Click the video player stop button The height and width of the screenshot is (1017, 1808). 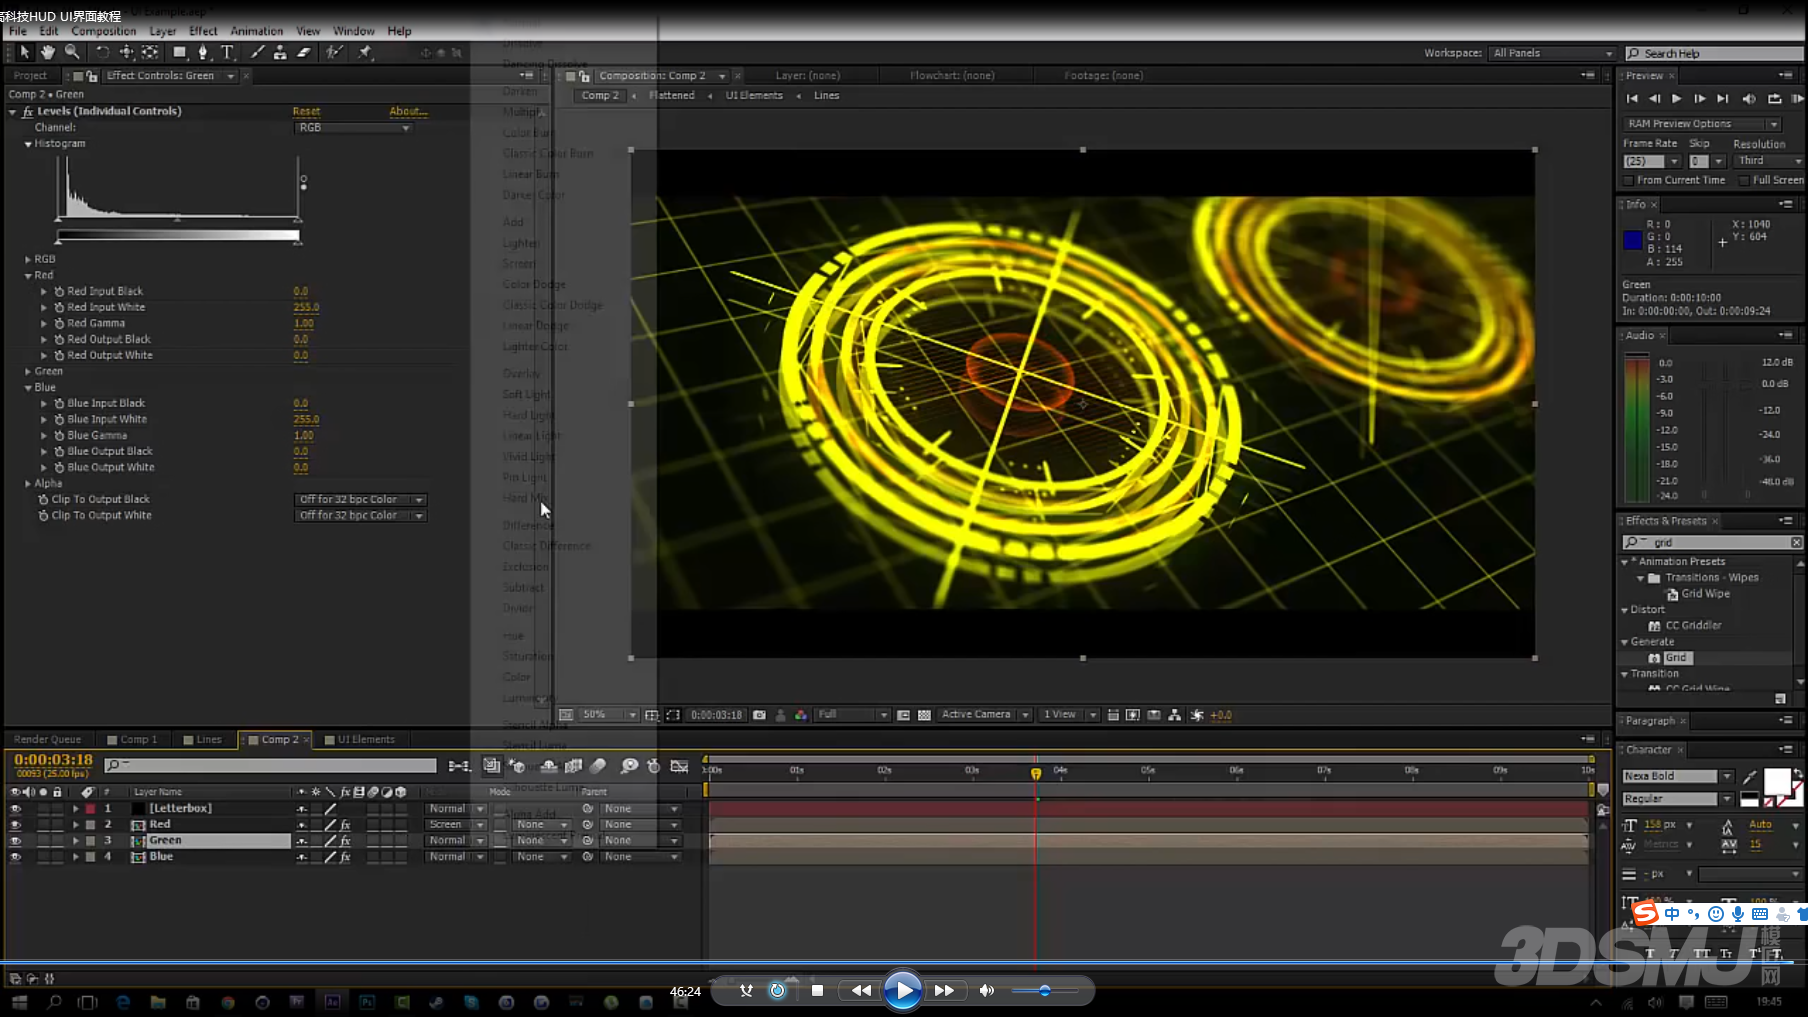pyautogui.click(x=817, y=991)
